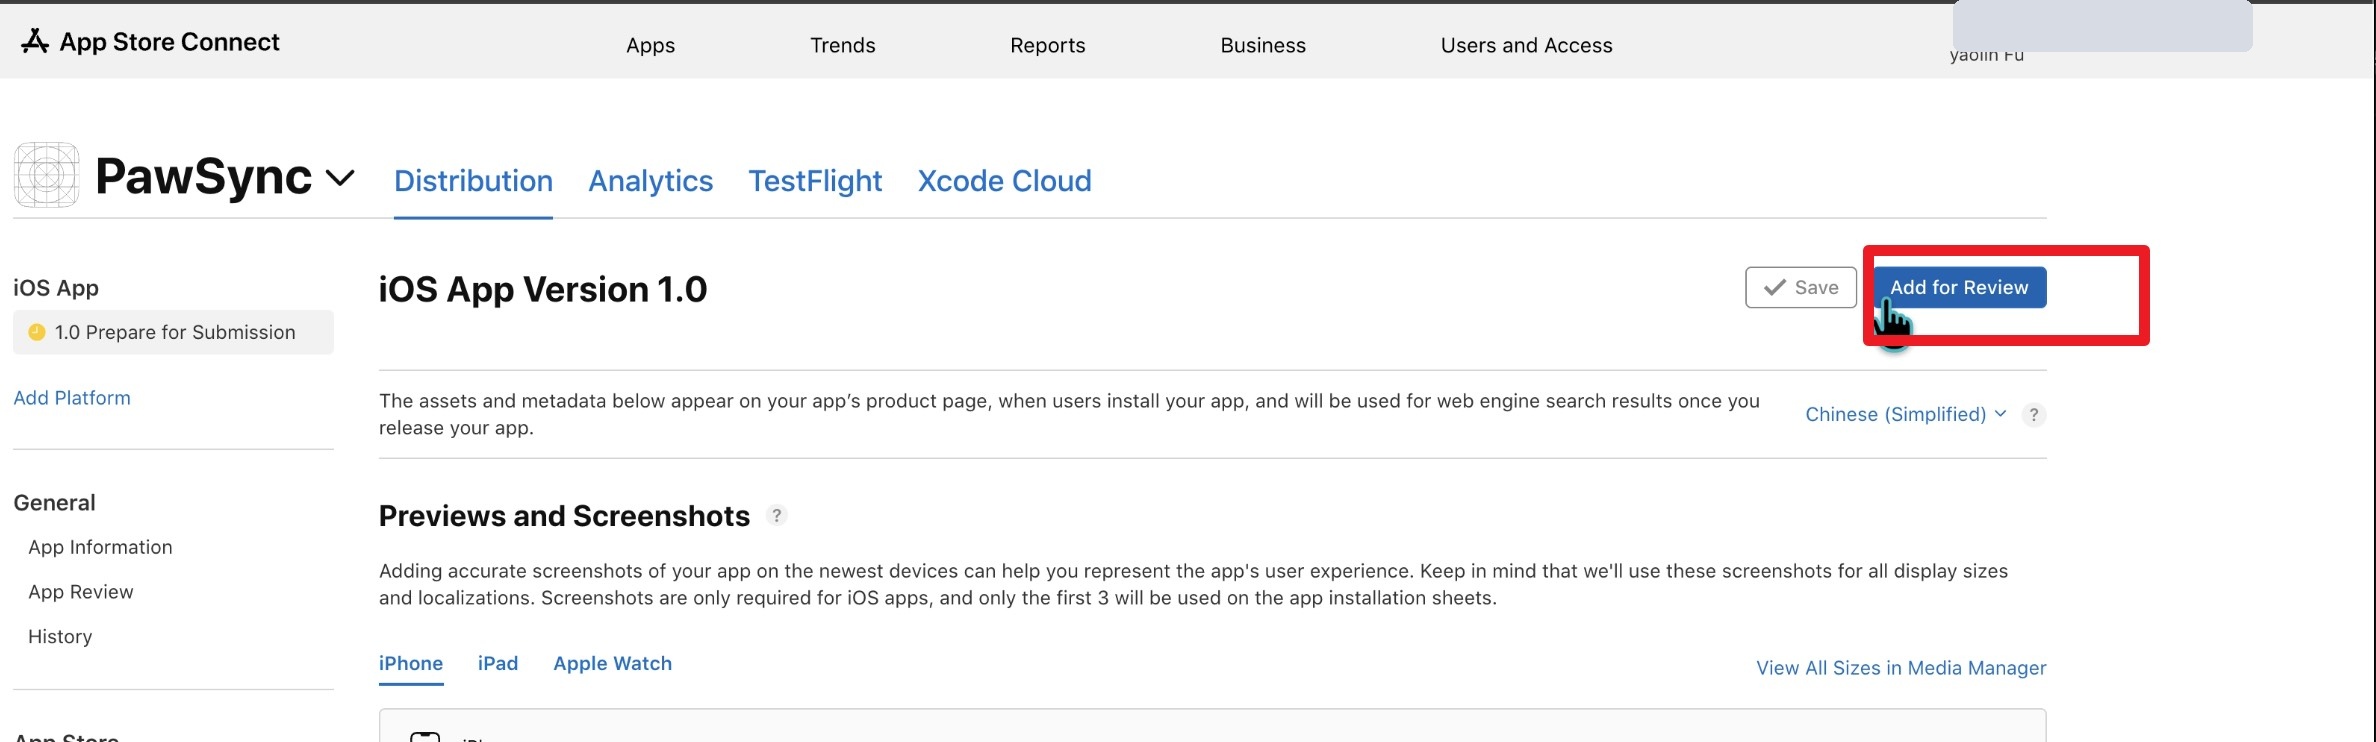Switch to the Distribution tab
The image size is (2376, 742).
click(473, 181)
